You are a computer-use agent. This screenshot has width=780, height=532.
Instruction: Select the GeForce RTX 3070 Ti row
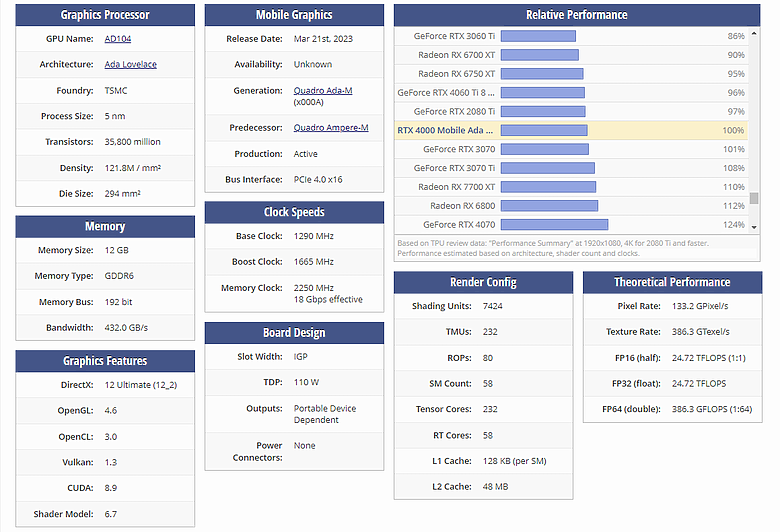[571, 168]
